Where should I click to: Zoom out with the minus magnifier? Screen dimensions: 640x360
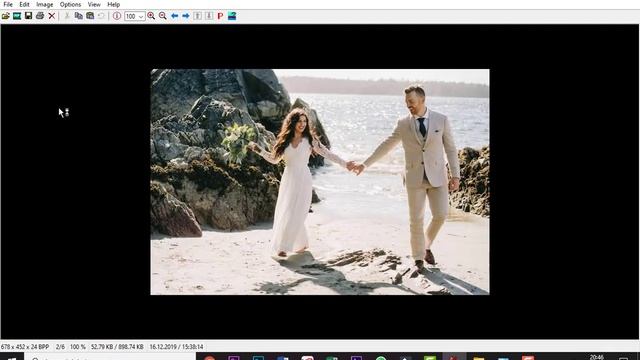[x=162, y=16]
